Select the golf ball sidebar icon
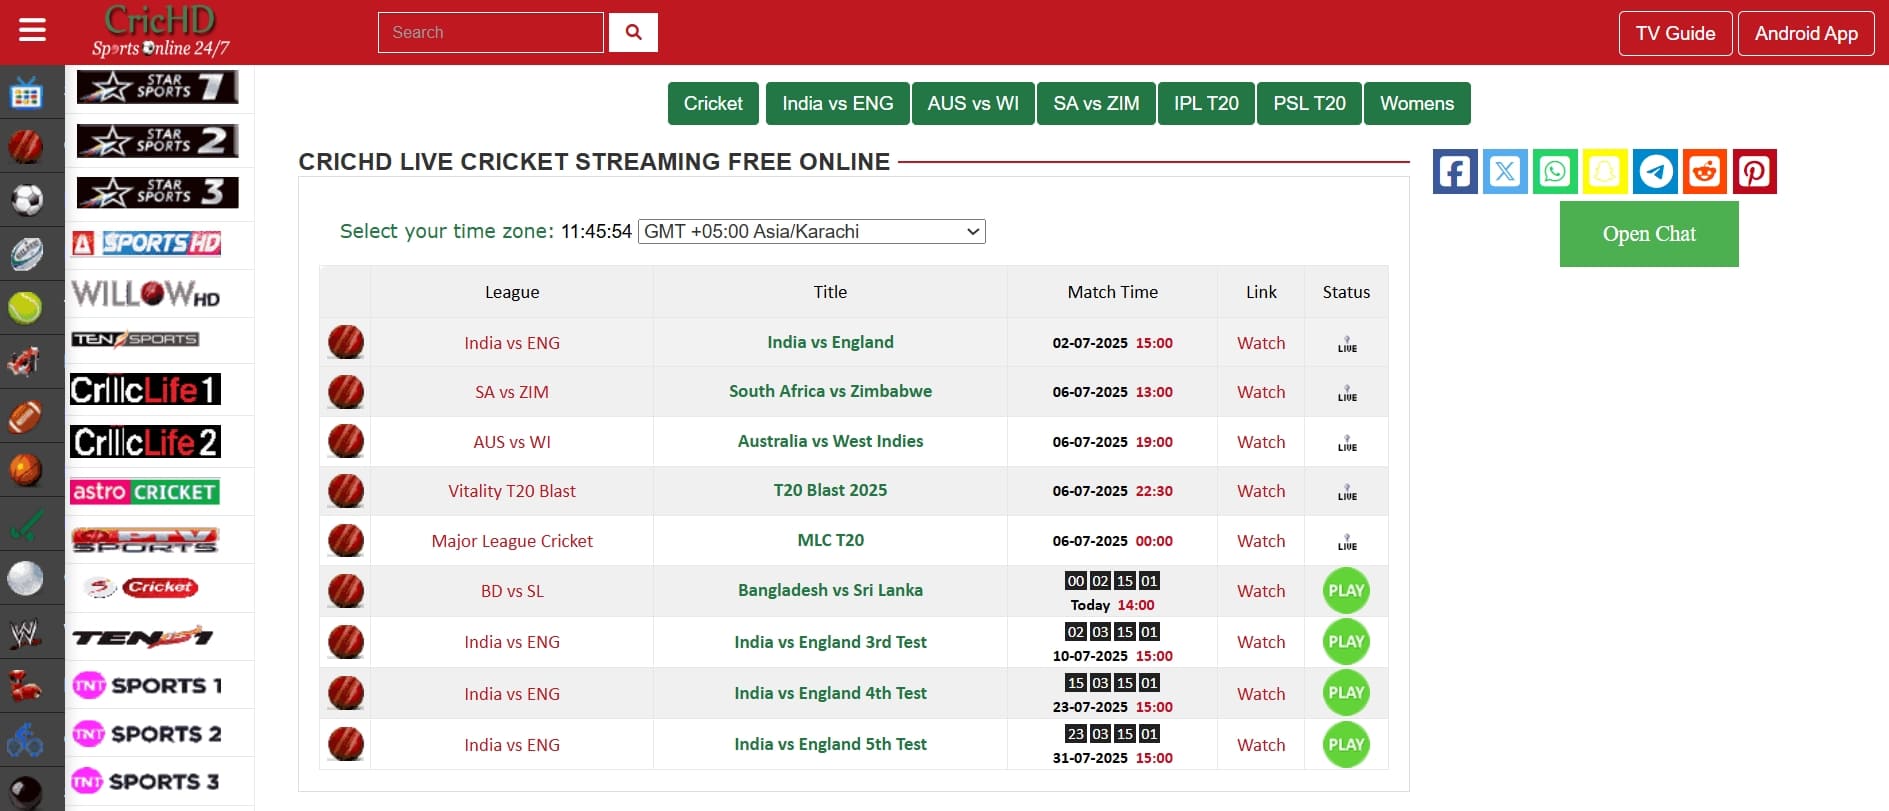The width and height of the screenshot is (1889, 811). (26, 578)
